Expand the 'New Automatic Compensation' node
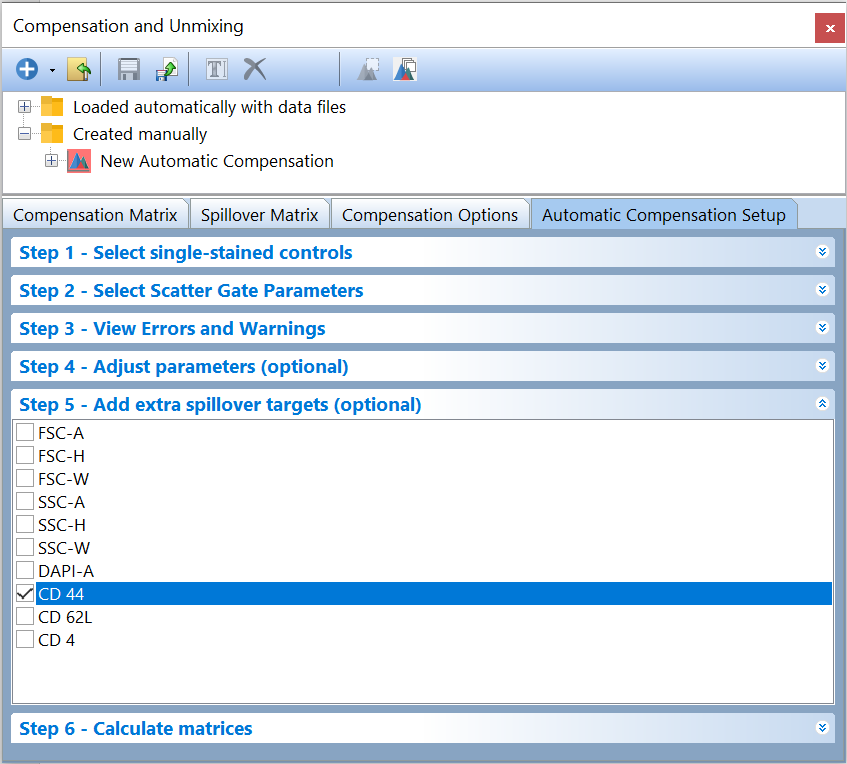Image resolution: width=847 pixels, height=764 pixels. tap(51, 160)
